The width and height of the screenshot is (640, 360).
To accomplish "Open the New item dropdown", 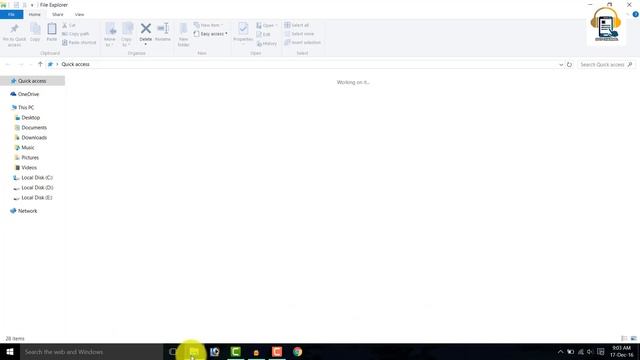I will click(x=209, y=25).
